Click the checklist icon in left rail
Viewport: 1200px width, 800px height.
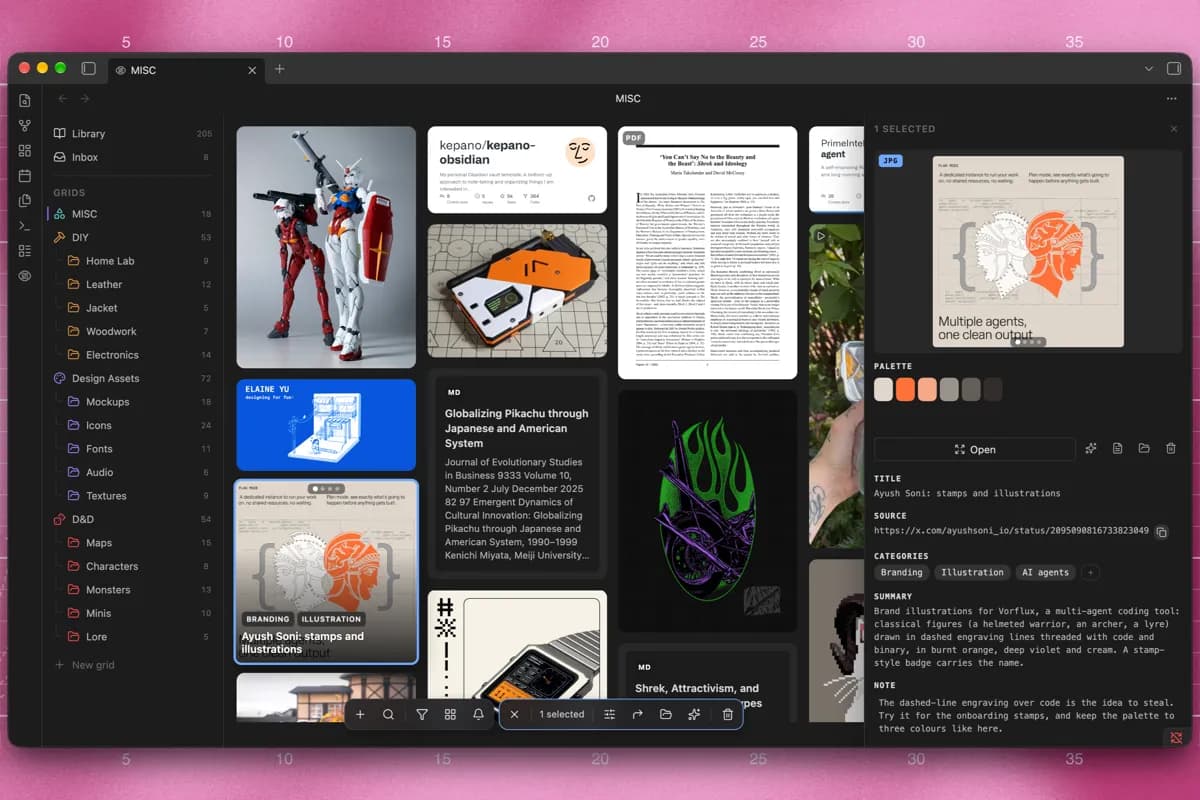pyautogui.click(x=25, y=250)
